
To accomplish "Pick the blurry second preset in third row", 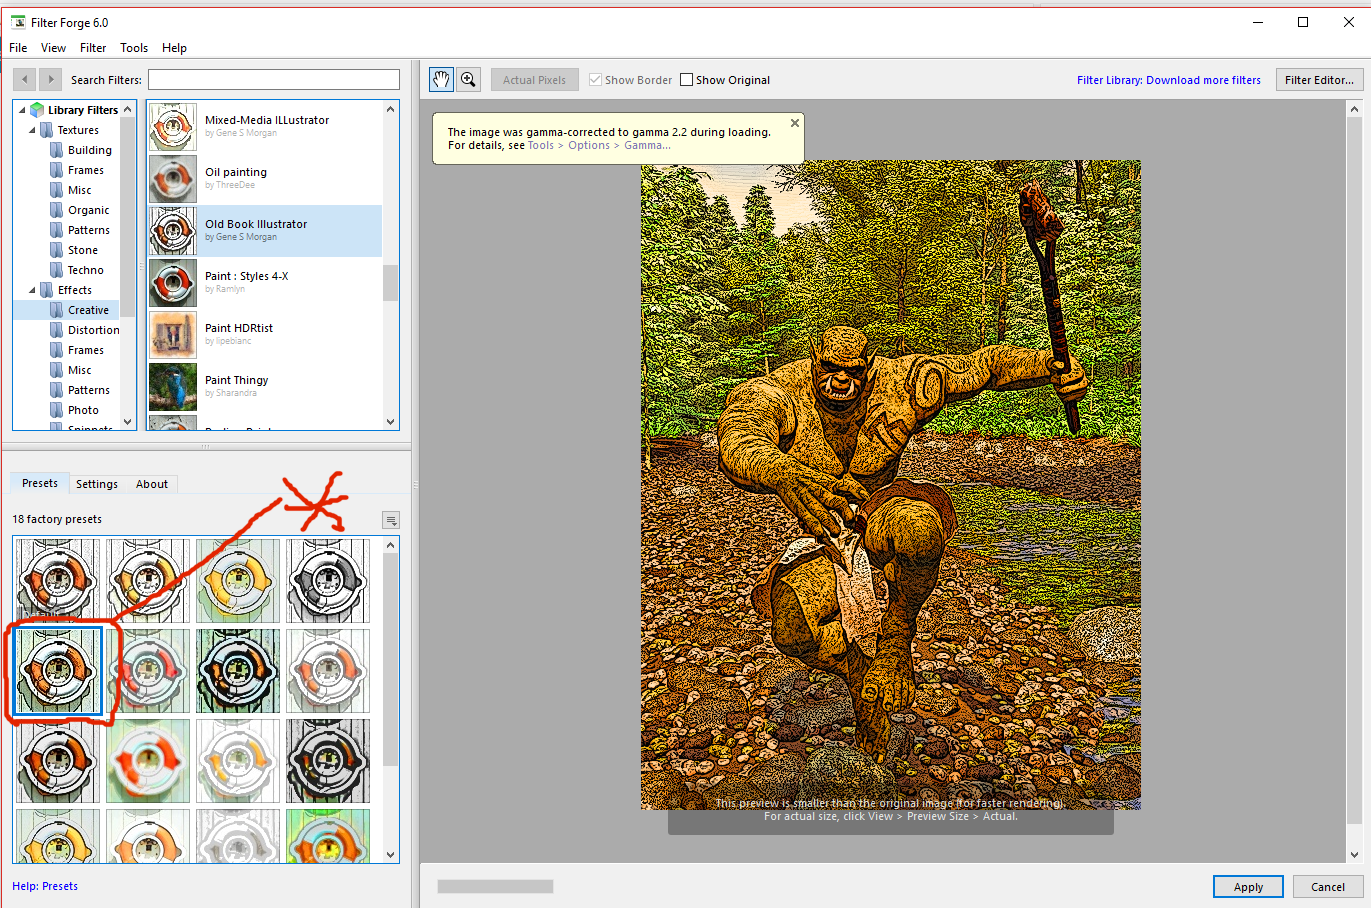I will pos(148,761).
